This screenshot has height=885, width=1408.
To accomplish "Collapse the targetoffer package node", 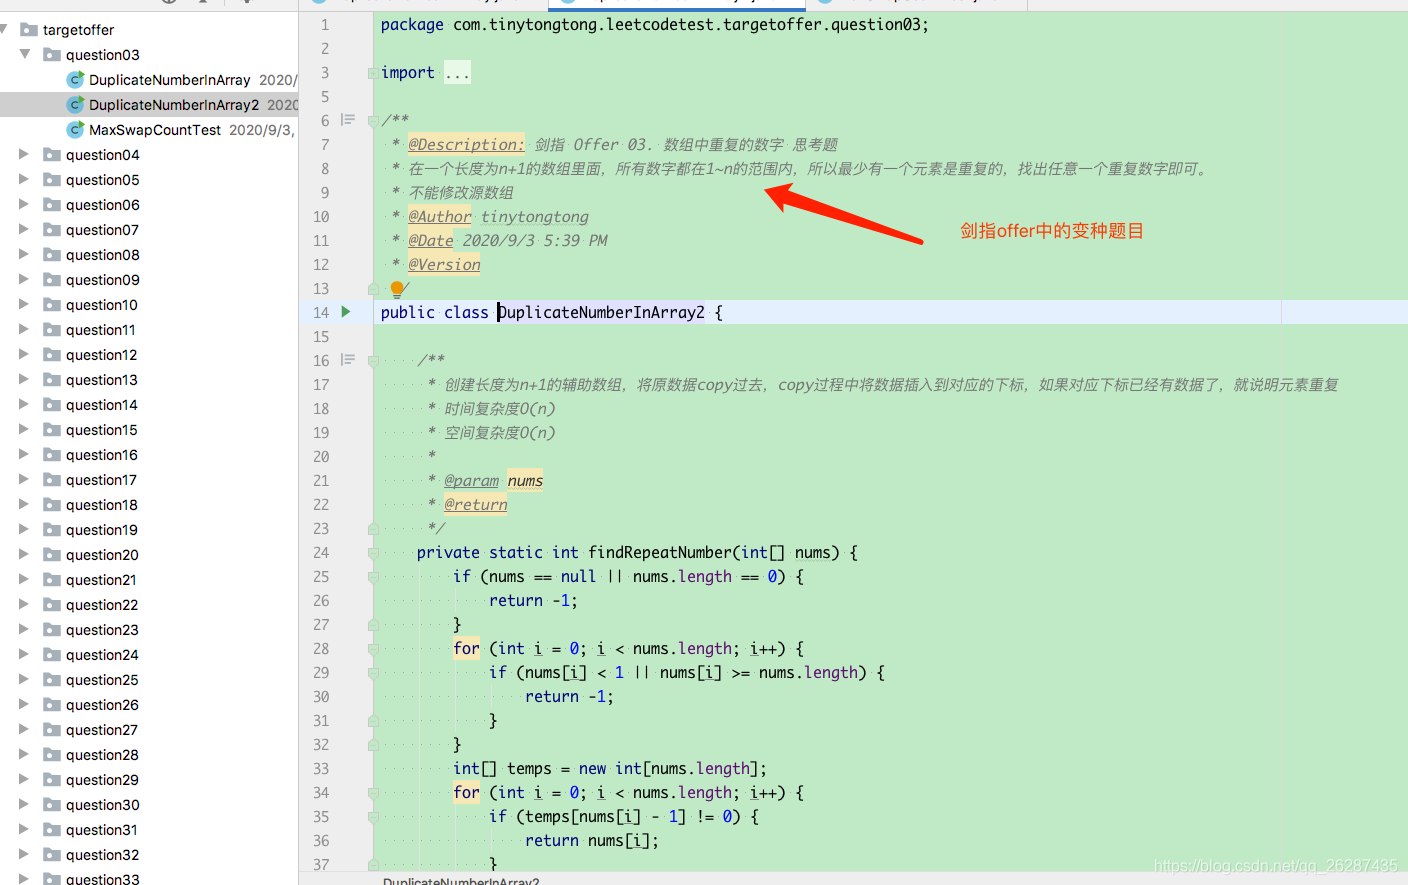I will 5,29.
